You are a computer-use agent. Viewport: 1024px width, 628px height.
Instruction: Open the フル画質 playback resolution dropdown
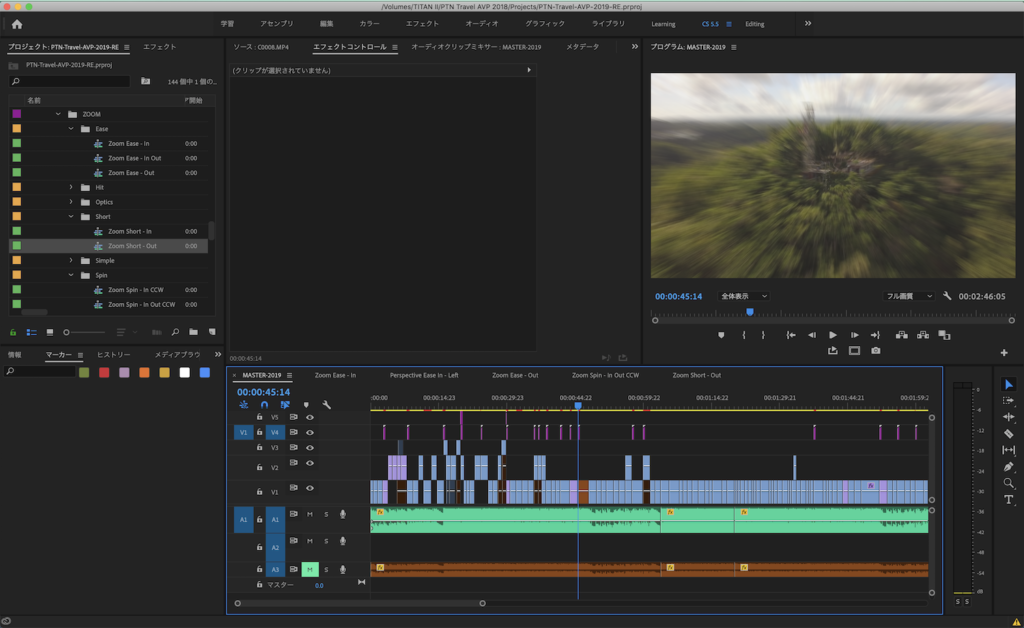click(908, 296)
